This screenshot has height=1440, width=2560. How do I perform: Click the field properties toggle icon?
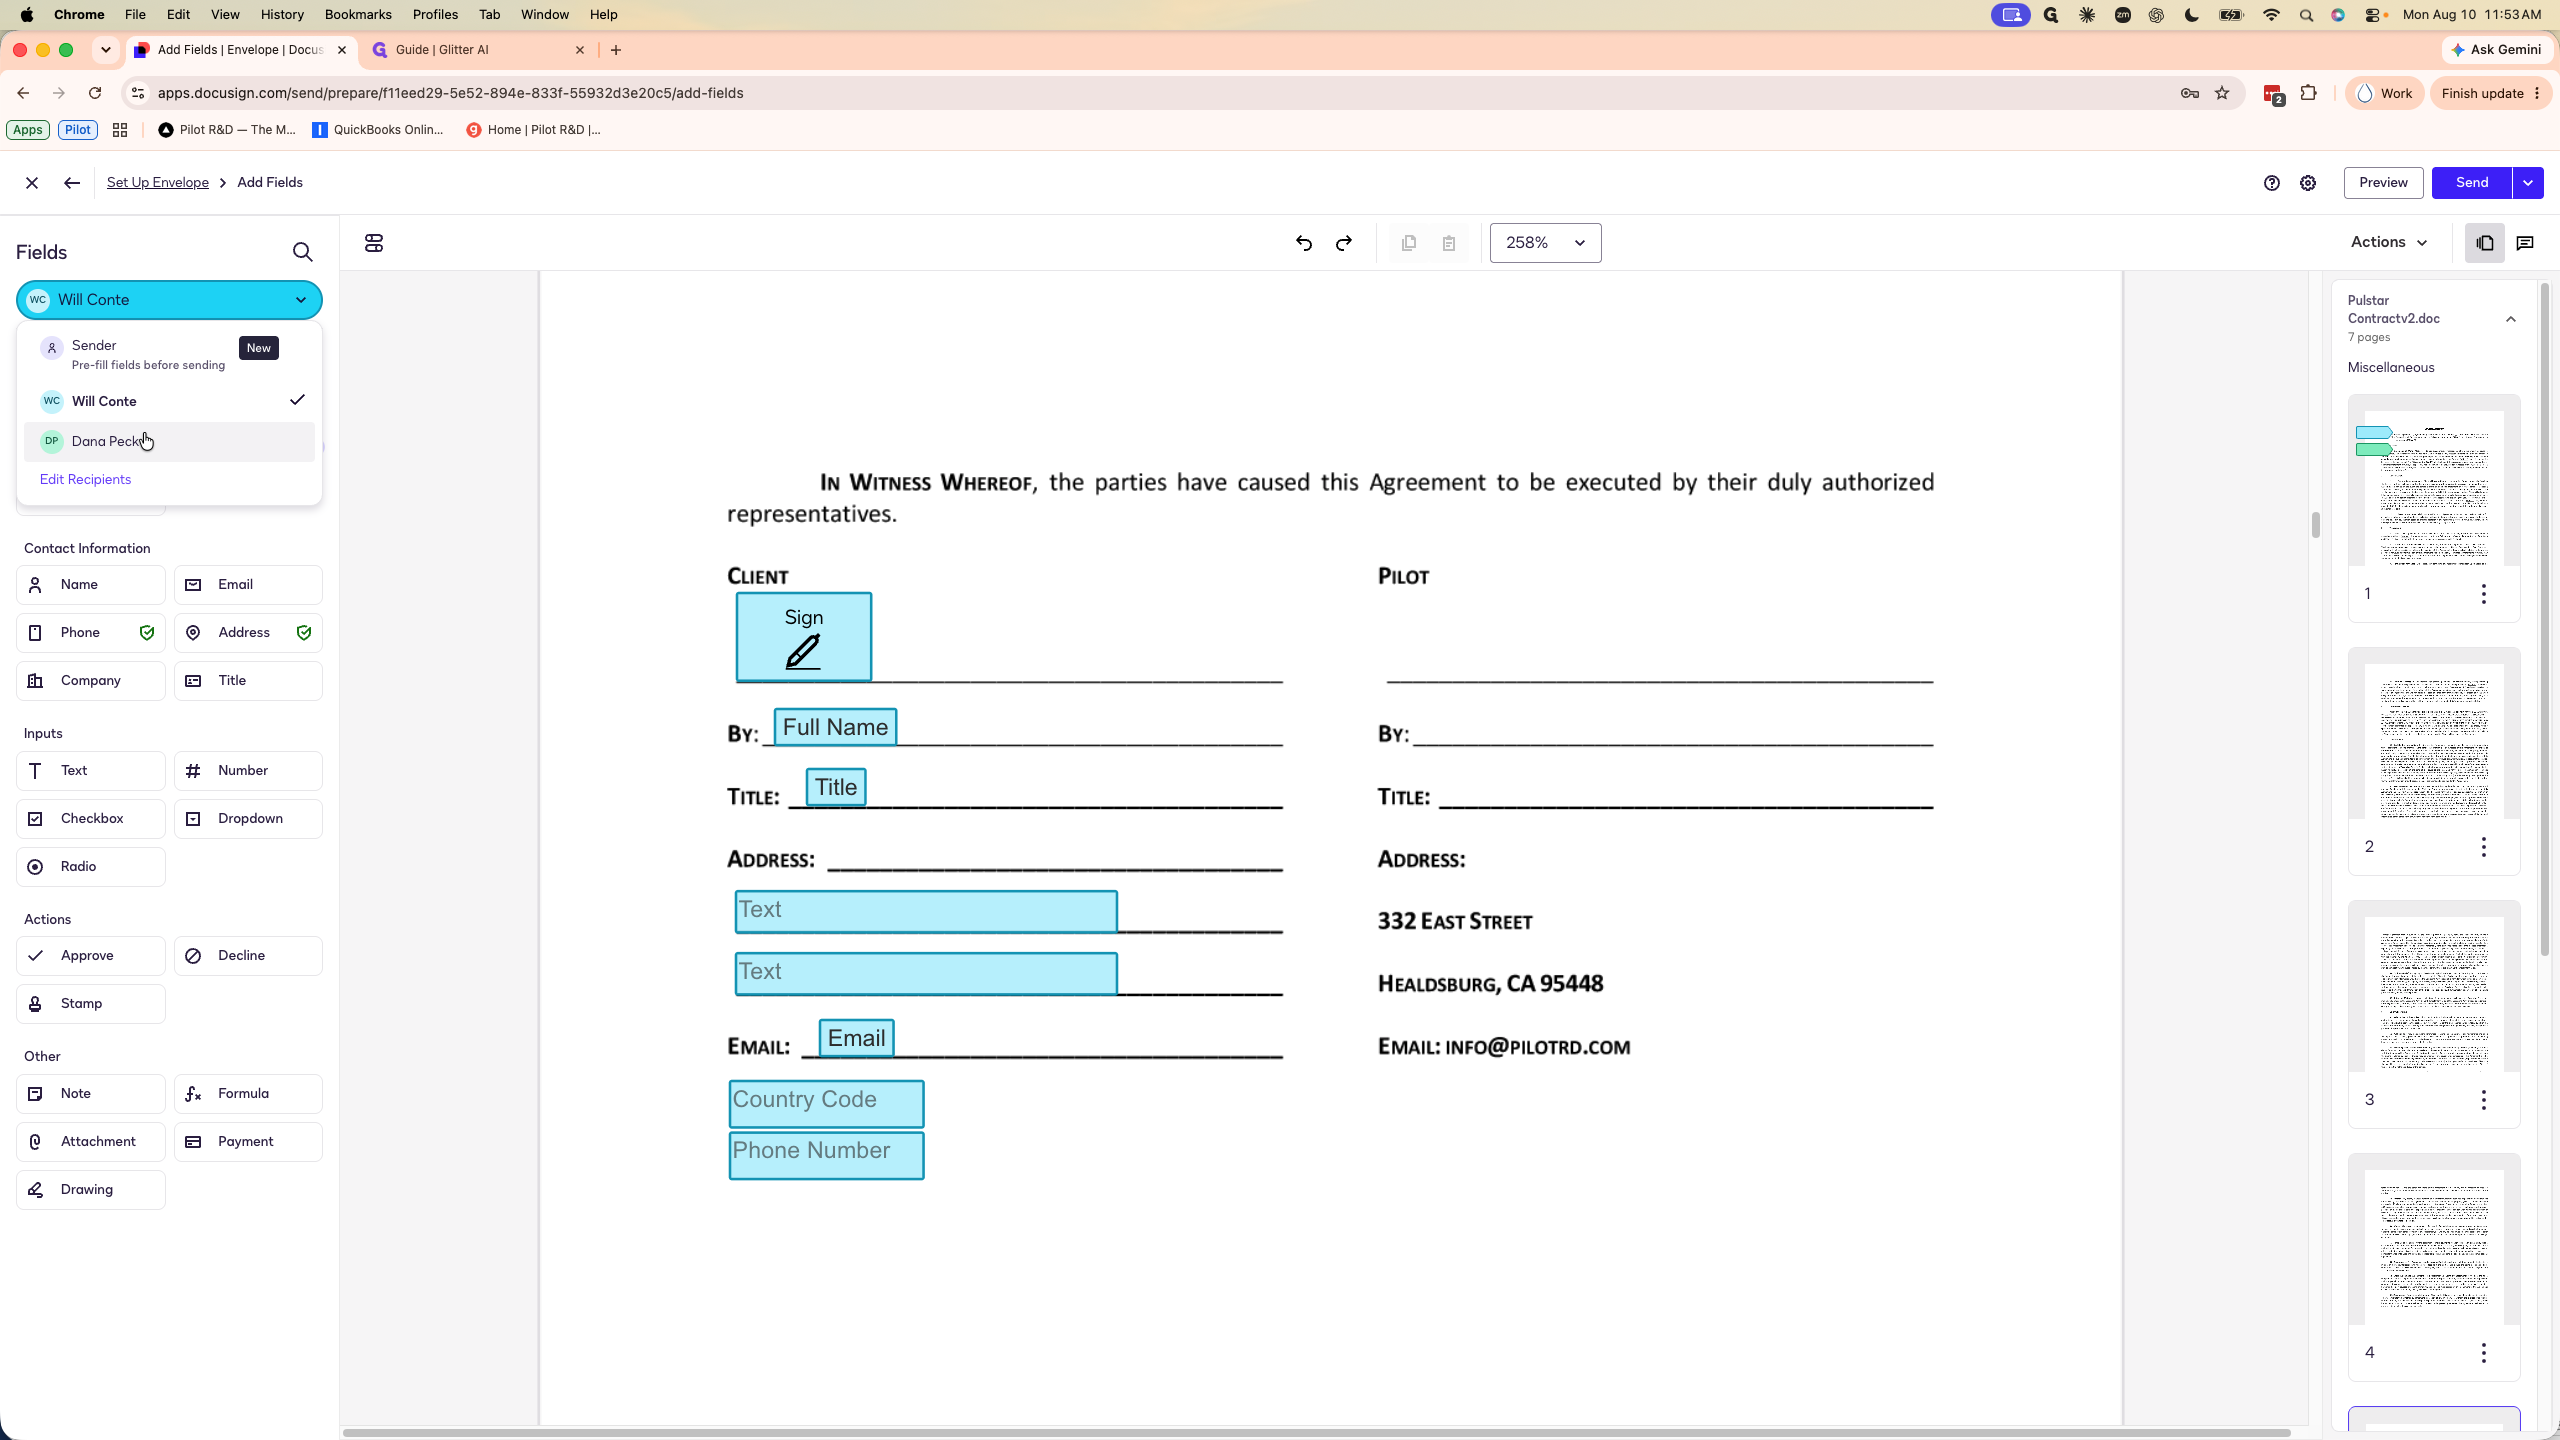point(374,243)
